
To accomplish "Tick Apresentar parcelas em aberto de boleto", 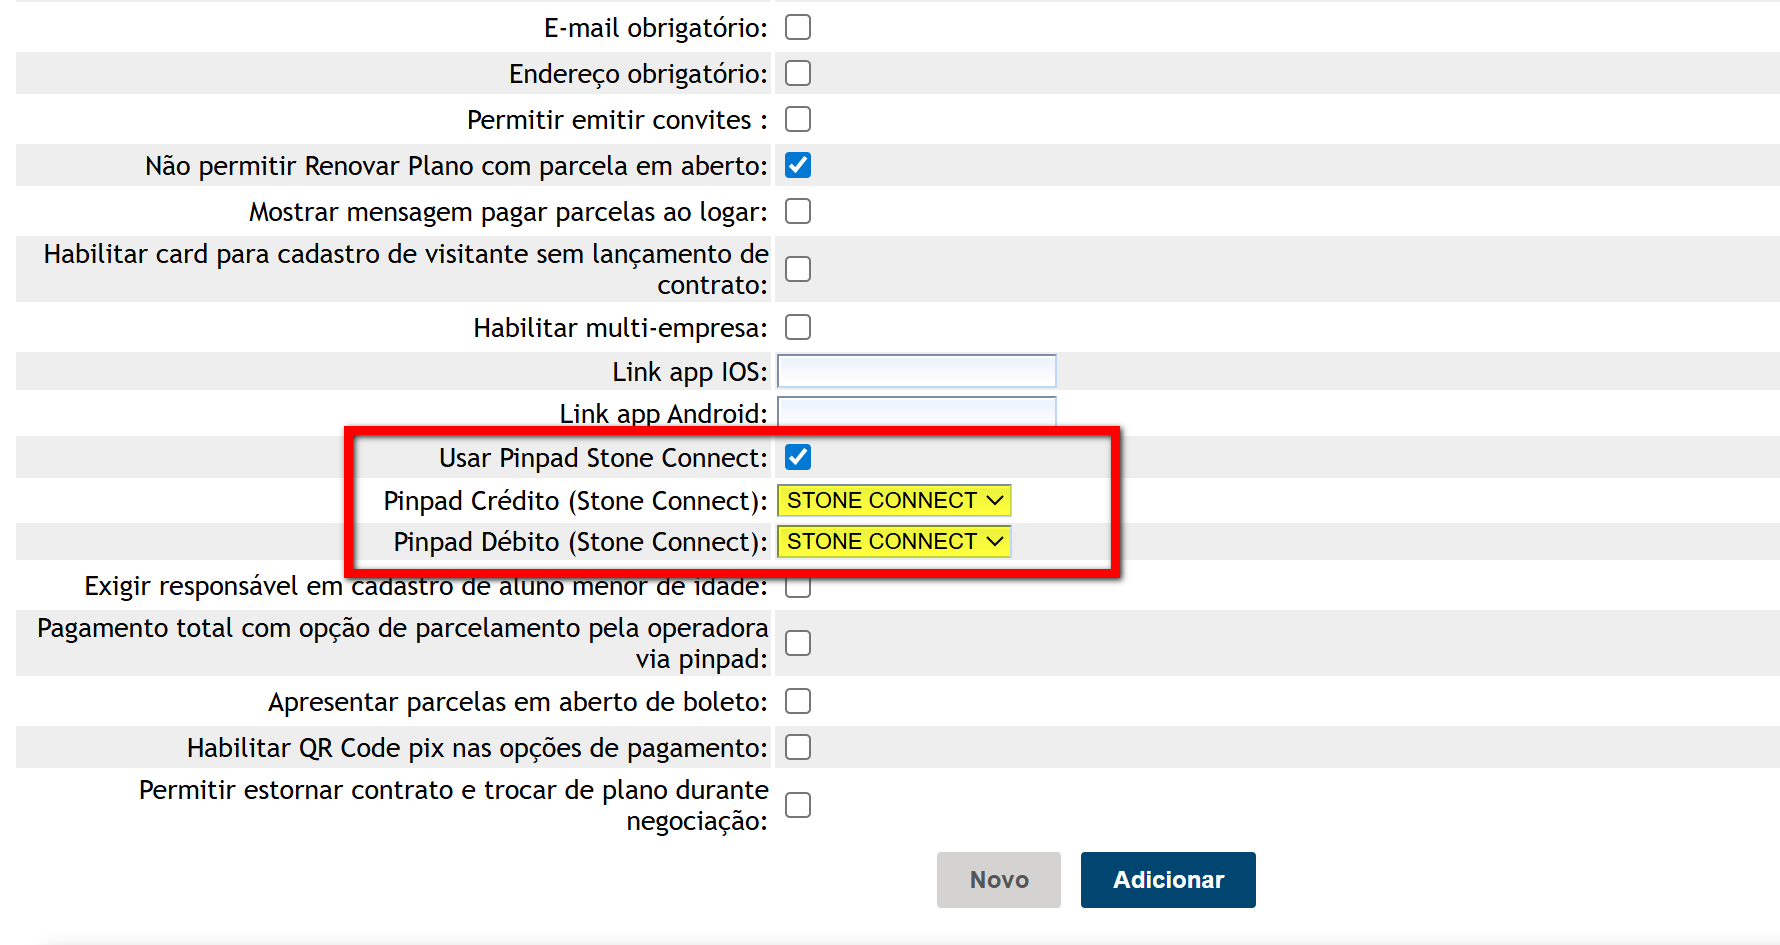I will coord(797,701).
